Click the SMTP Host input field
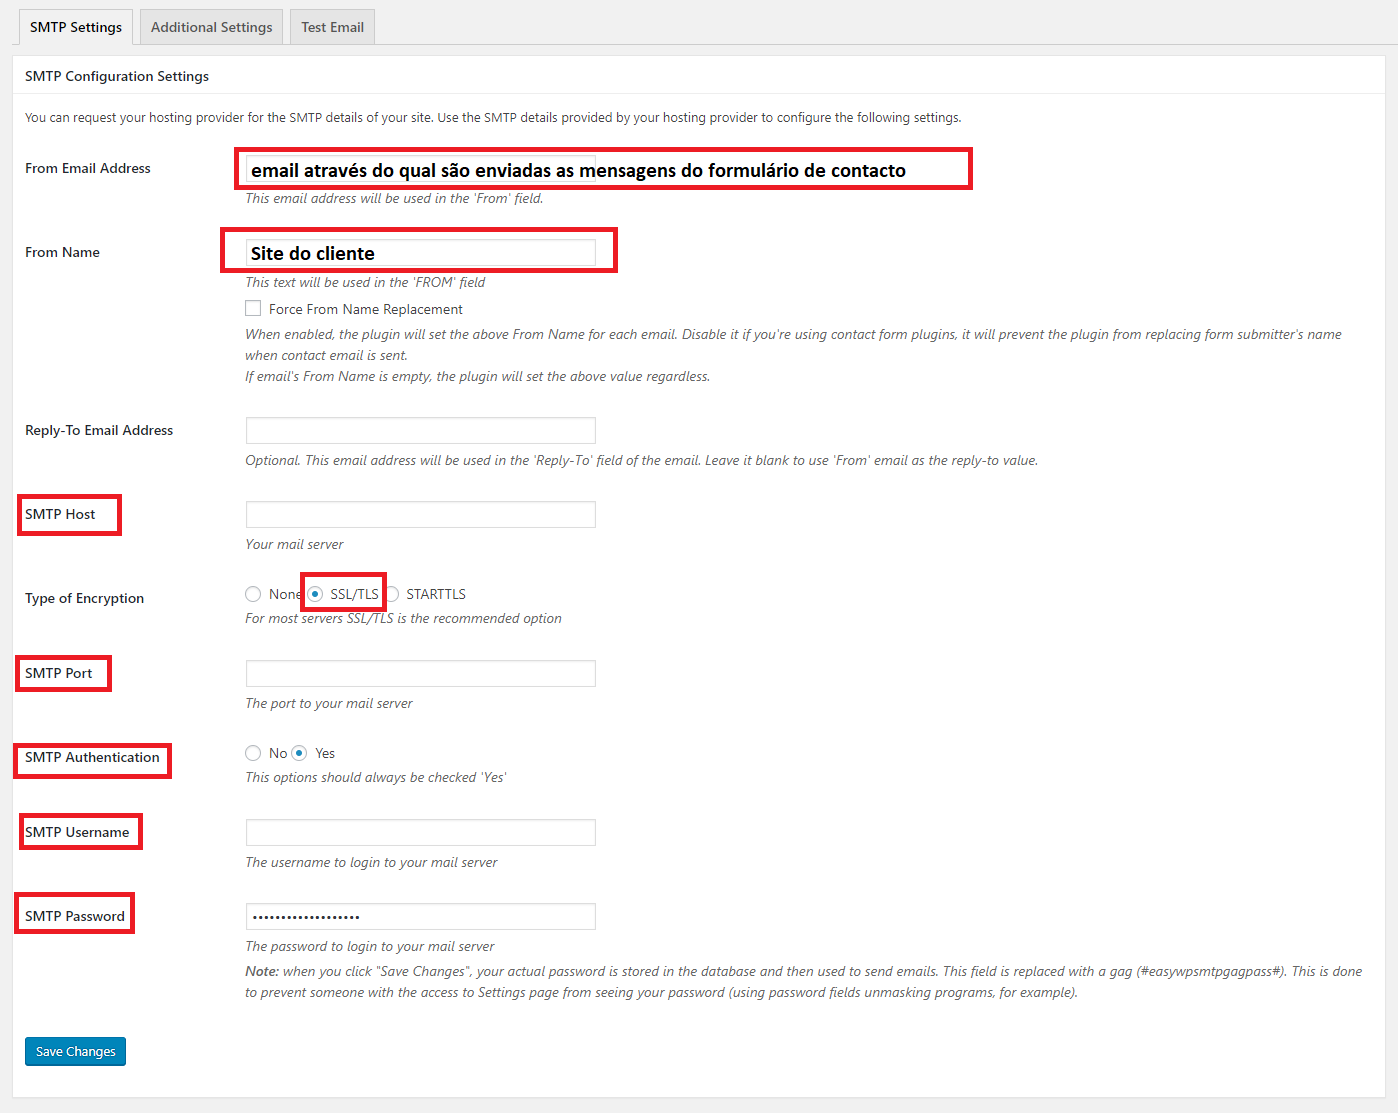Image resolution: width=1398 pixels, height=1113 pixels. coord(420,514)
